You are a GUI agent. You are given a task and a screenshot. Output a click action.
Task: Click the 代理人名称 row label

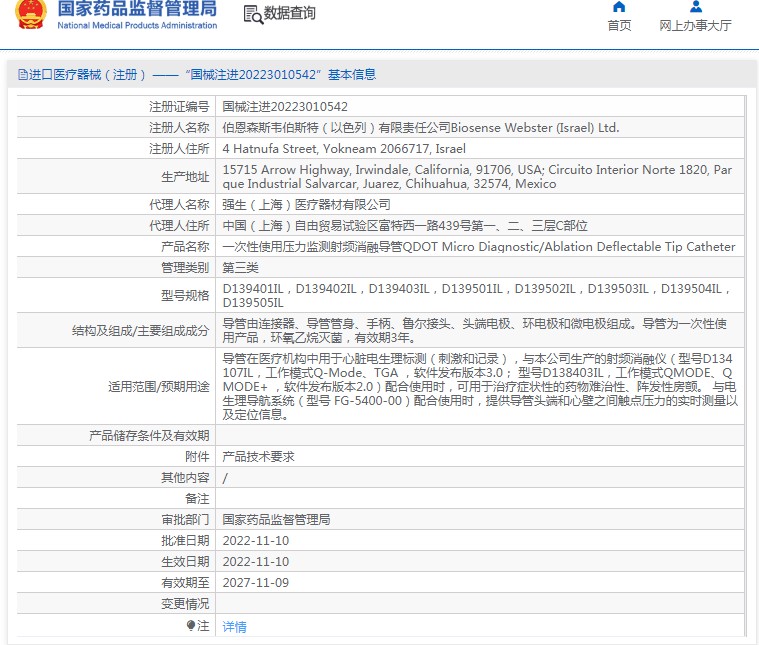point(179,205)
